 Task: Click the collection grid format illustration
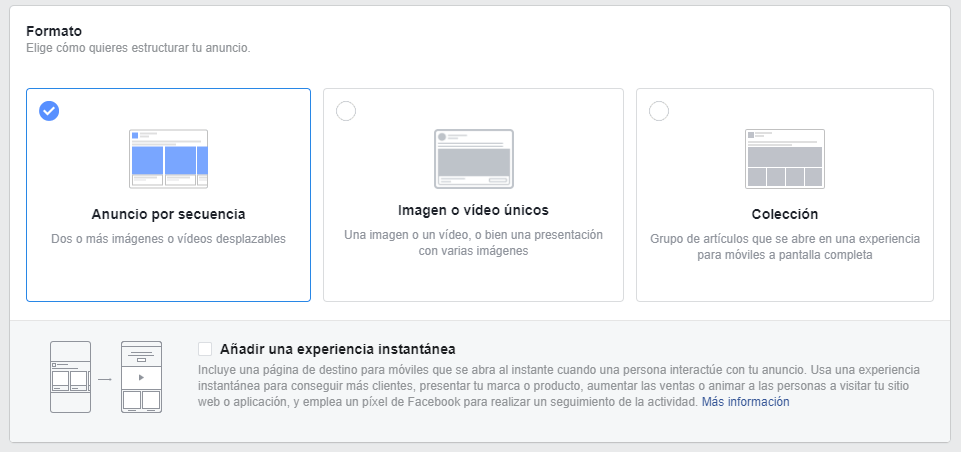pos(784,159)
